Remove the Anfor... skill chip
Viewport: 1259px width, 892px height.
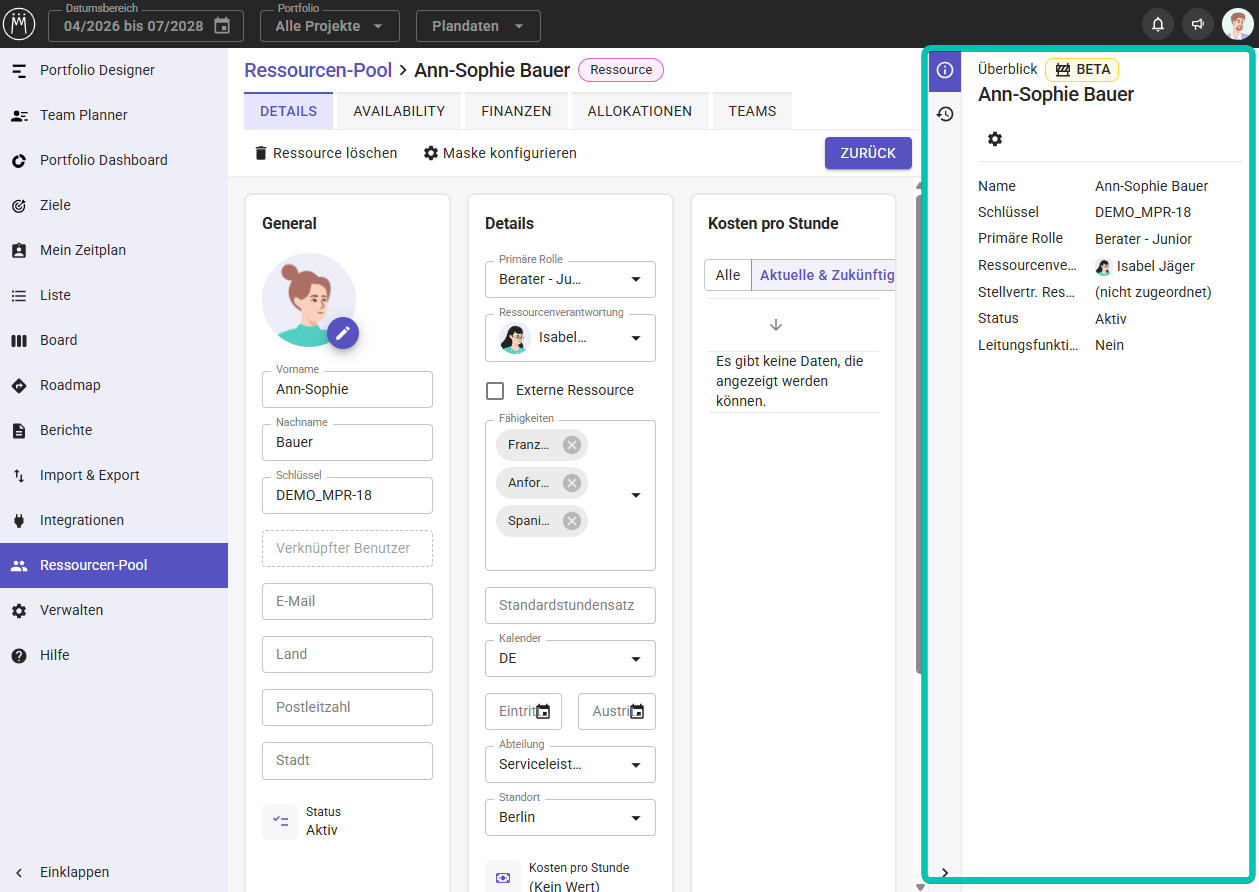pyautogui.click(x=572, y=483)
